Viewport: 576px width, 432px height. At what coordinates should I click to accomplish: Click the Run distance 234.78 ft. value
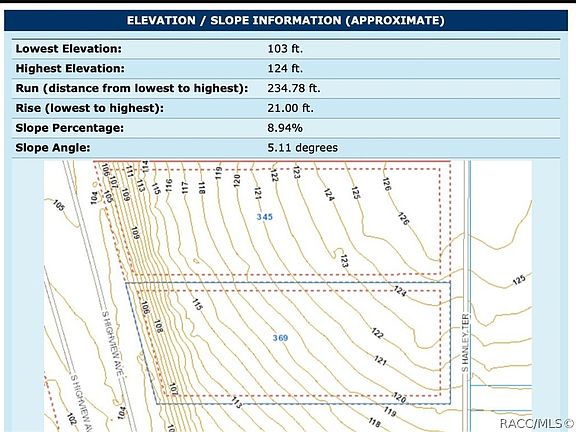click(x=294, y=88)
